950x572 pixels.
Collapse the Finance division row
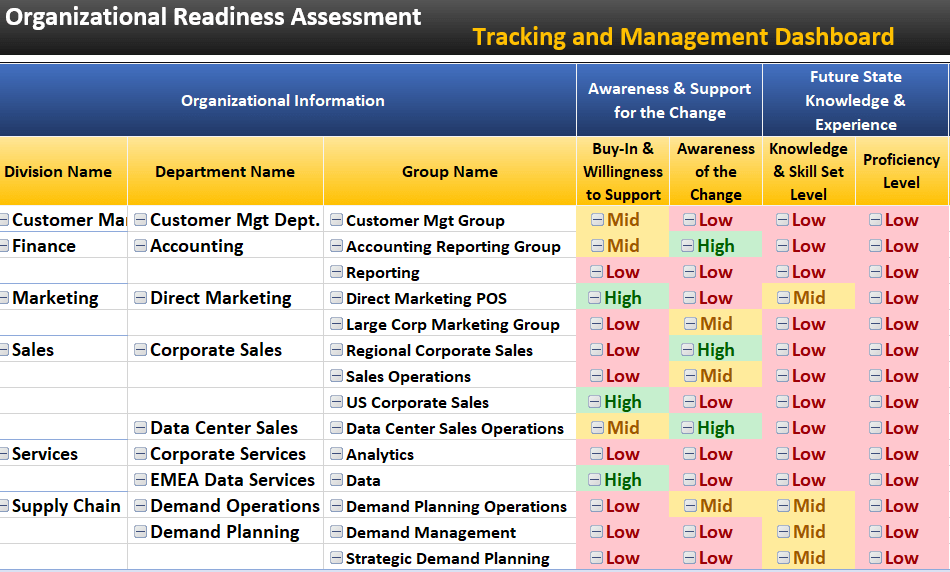3,245
